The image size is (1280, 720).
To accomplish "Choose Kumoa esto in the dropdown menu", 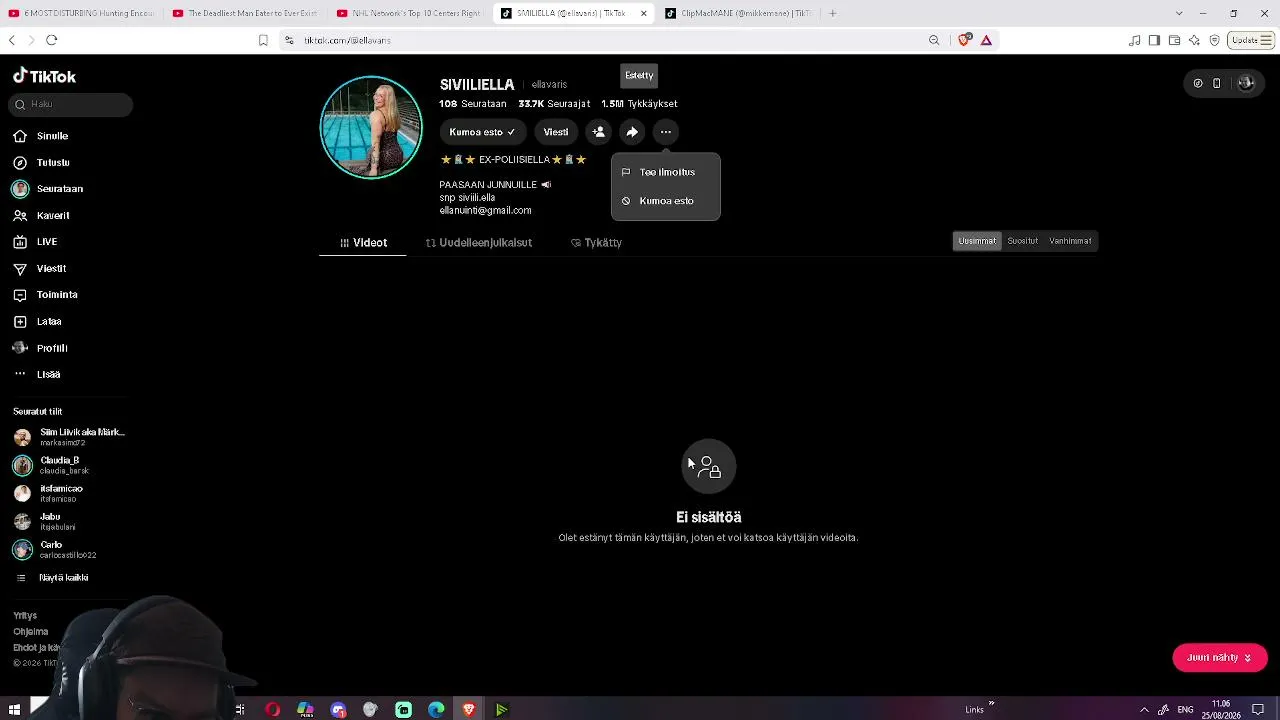I will click(x=666, y=201).
